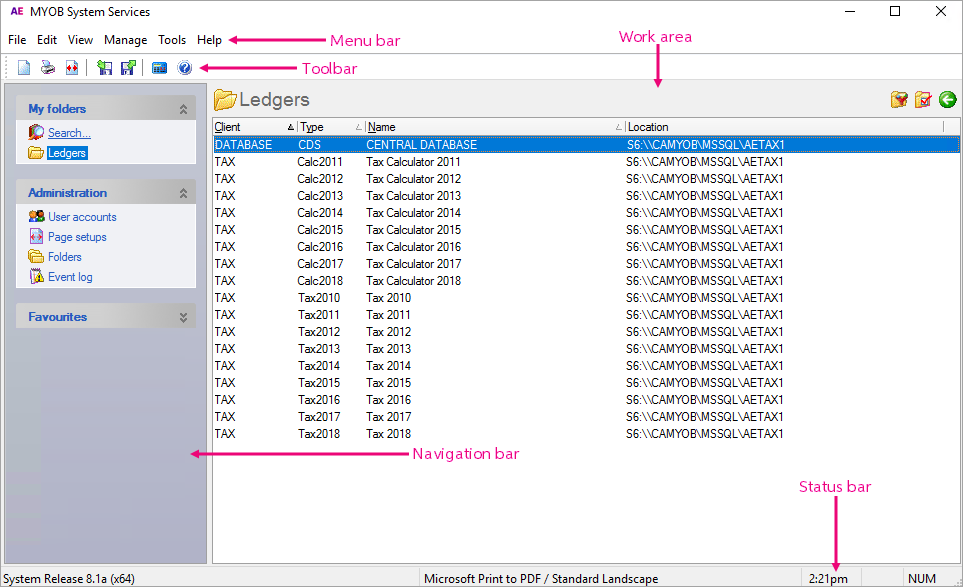Click the Microsoft Print to PDF status entry
The image size is (963, 587).
540,578
